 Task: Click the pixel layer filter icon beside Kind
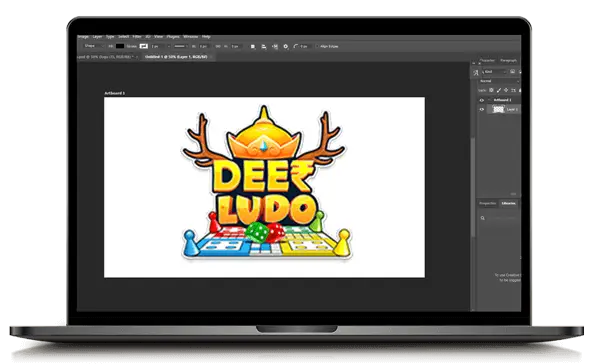tap(512, 72)
